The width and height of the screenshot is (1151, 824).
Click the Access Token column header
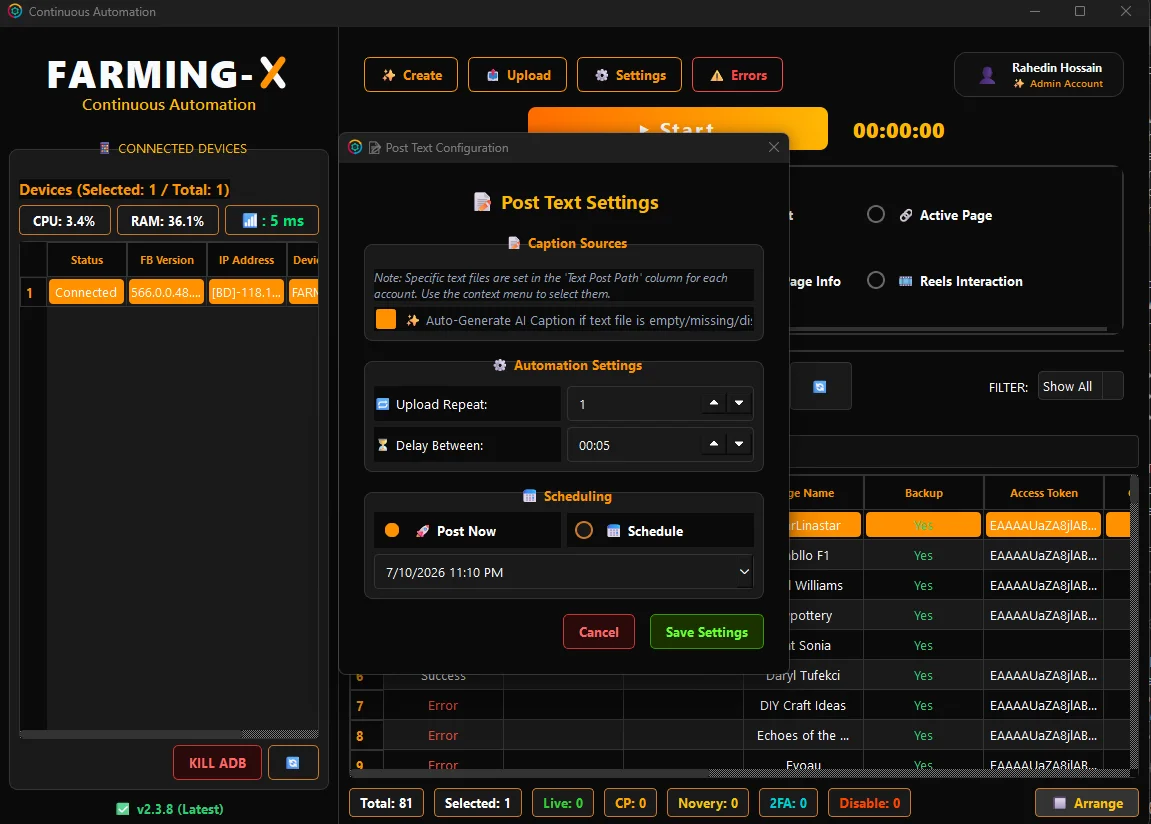[1044, 493]
